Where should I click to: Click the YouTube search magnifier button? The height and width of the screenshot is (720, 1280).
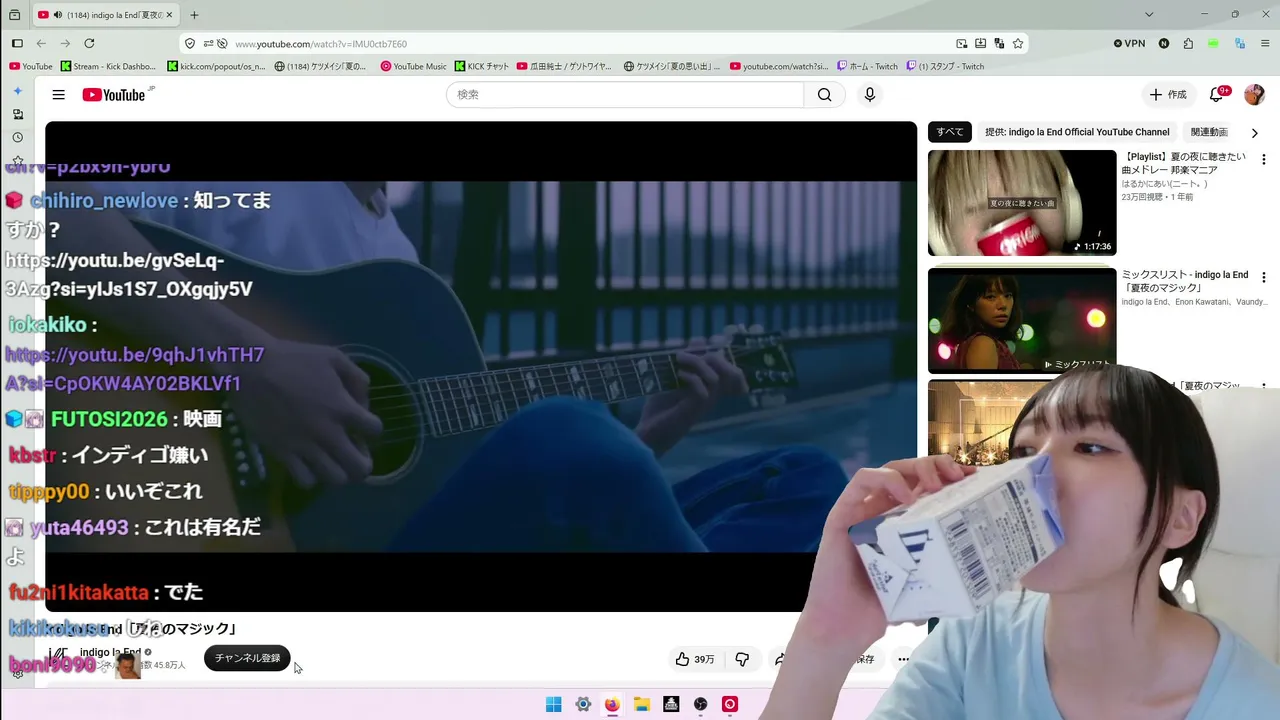[x=824, y=95]
